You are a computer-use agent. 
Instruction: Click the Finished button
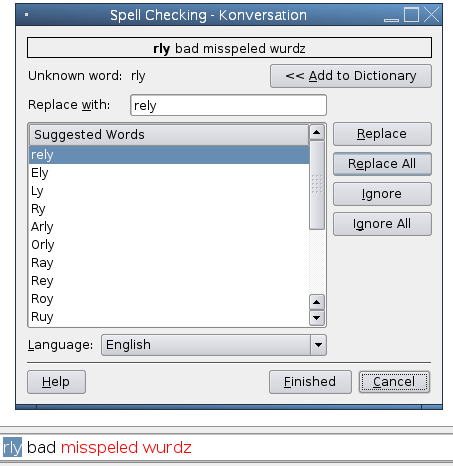(x=310, y=382)
